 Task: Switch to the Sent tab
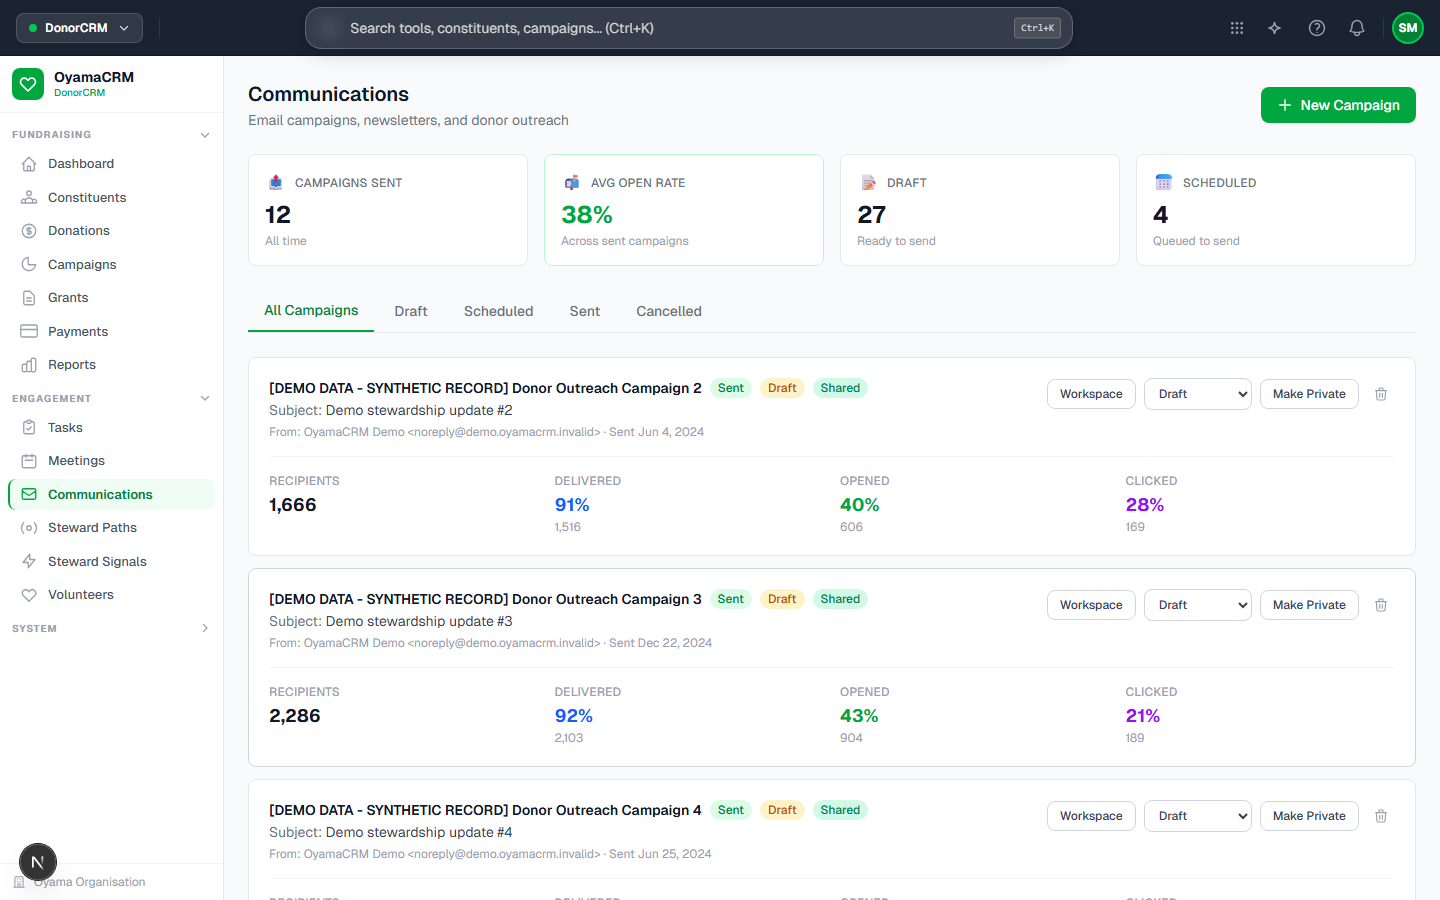[585, 311]
